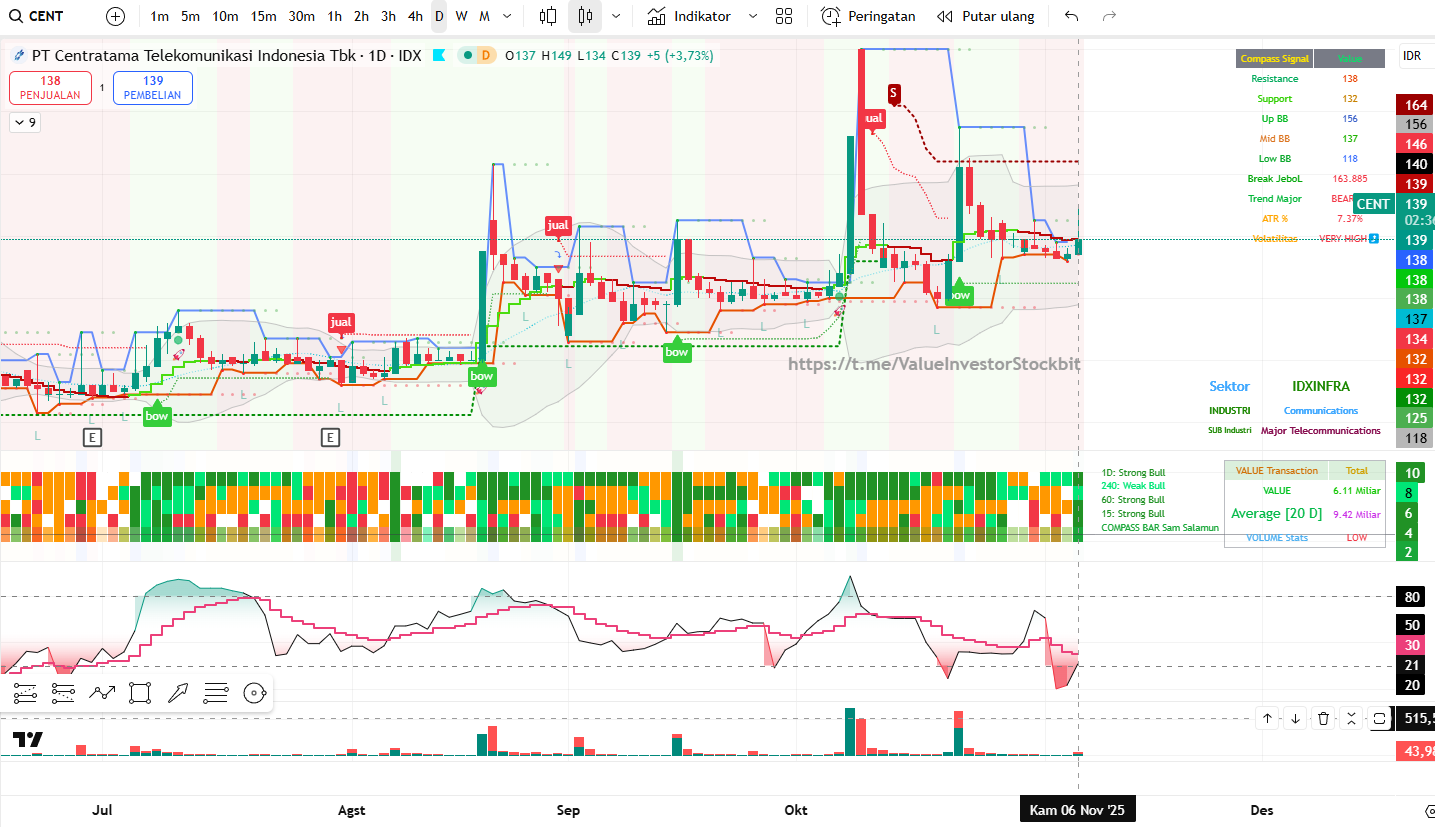Choose the 2h timeframe
The height and width of the screenshot is (827, 1435).
coord(361,16)
